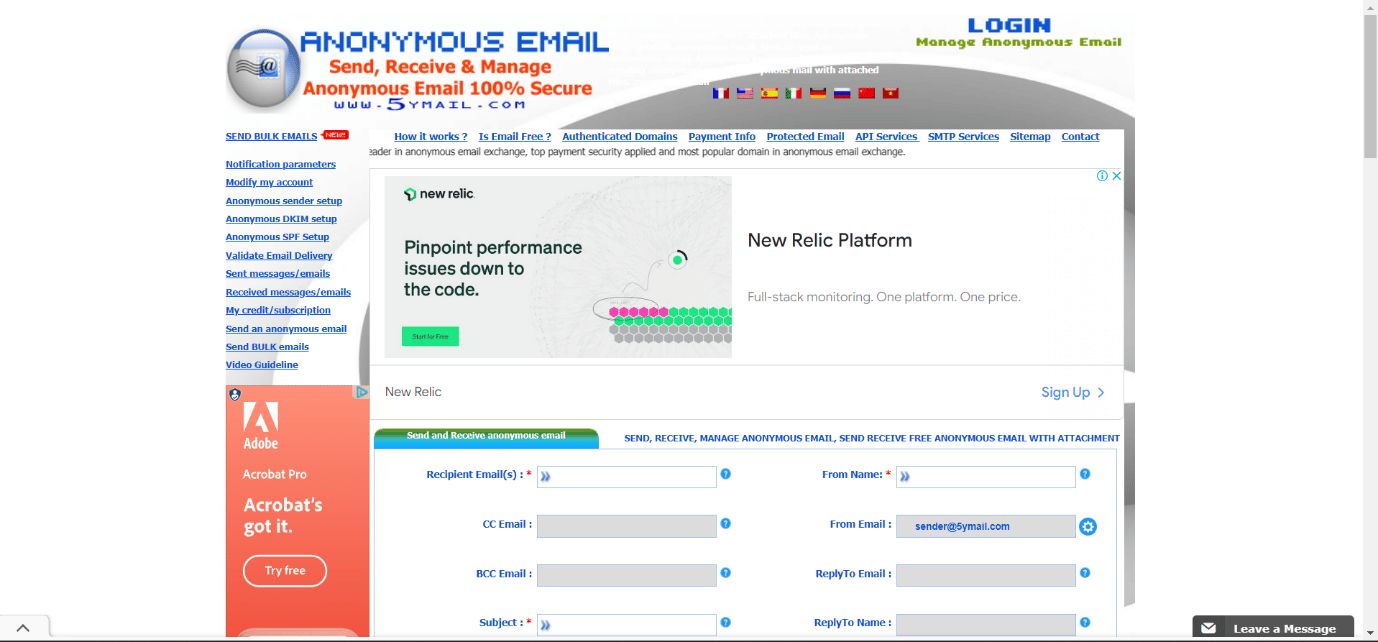The height and width of the screenshot is (642, 1378).
Task: Select the Vietnamese flag language
Action: (891, 93)
